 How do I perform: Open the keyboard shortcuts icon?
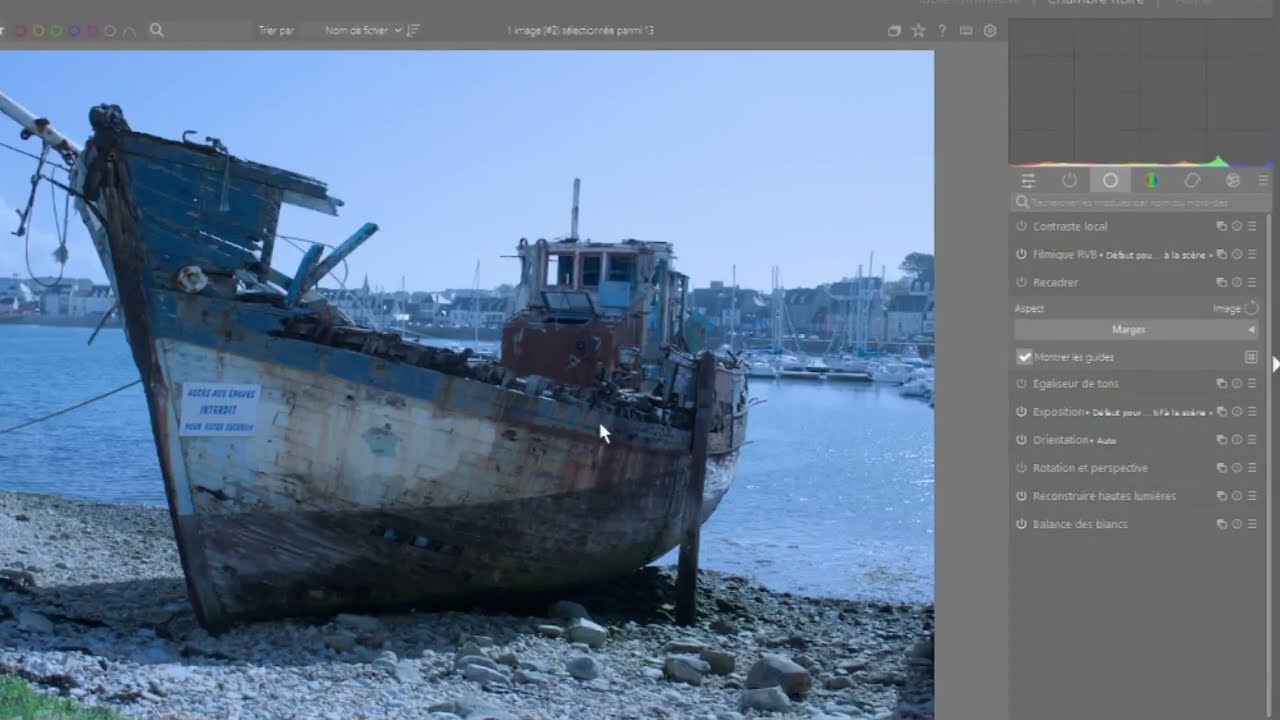pyautogui.click(x=966, y=31)
